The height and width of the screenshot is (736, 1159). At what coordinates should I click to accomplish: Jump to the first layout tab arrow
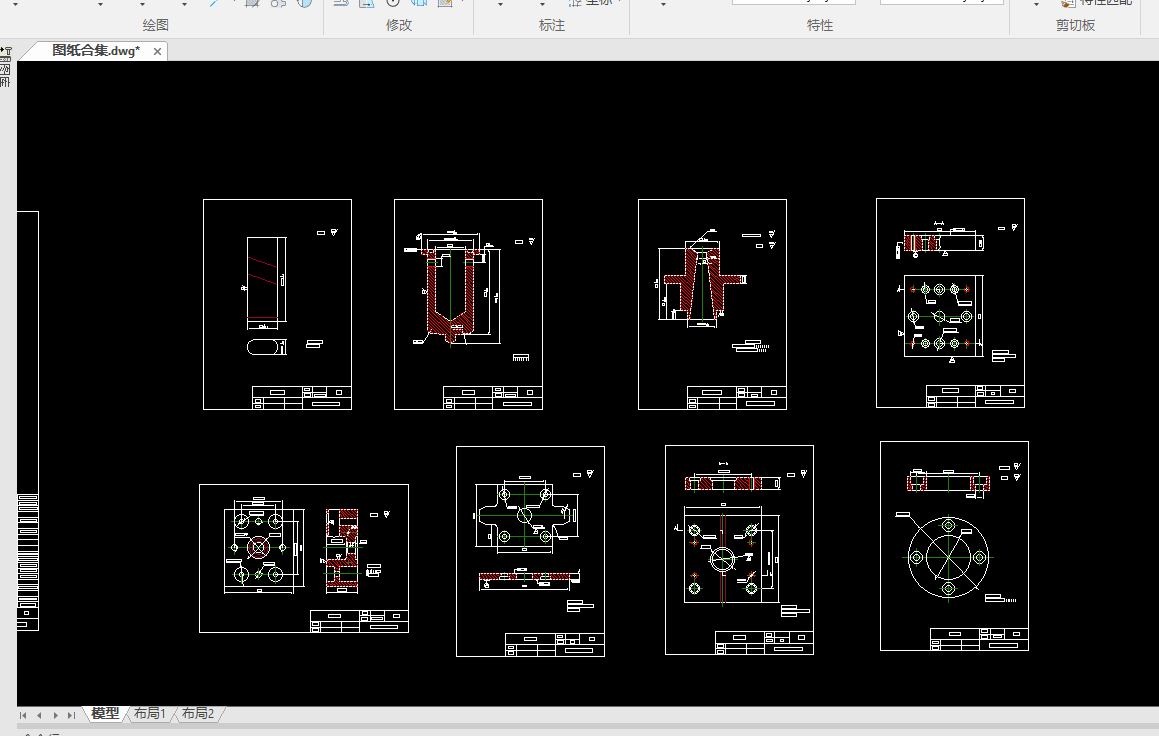23,715
